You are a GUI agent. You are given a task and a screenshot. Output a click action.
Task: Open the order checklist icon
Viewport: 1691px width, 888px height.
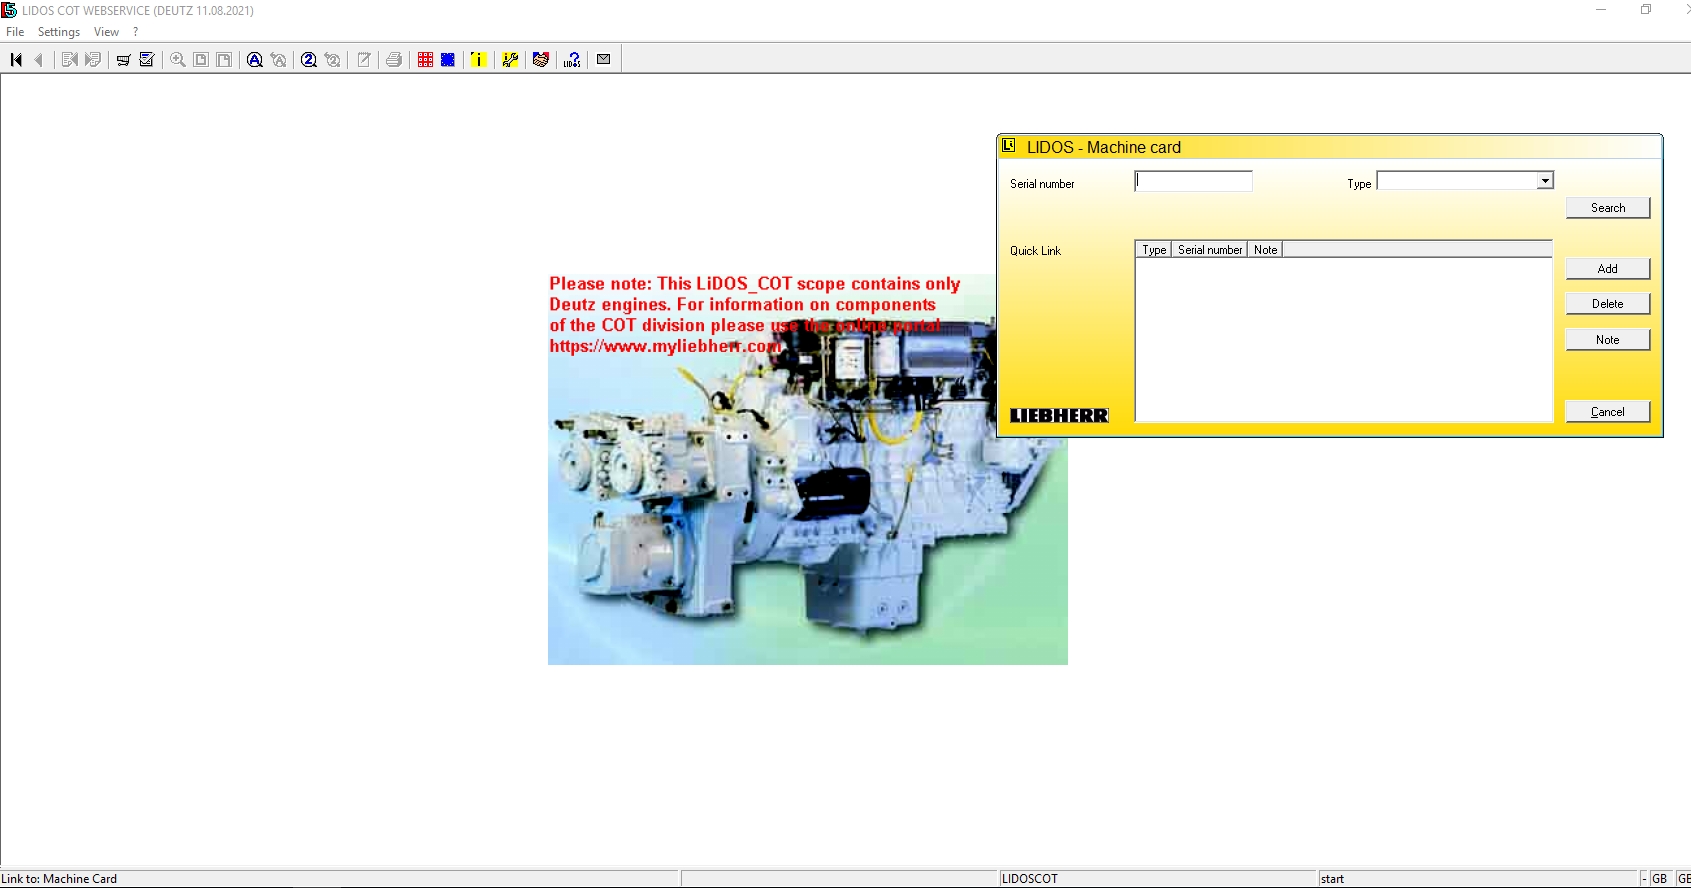[147, 60]
